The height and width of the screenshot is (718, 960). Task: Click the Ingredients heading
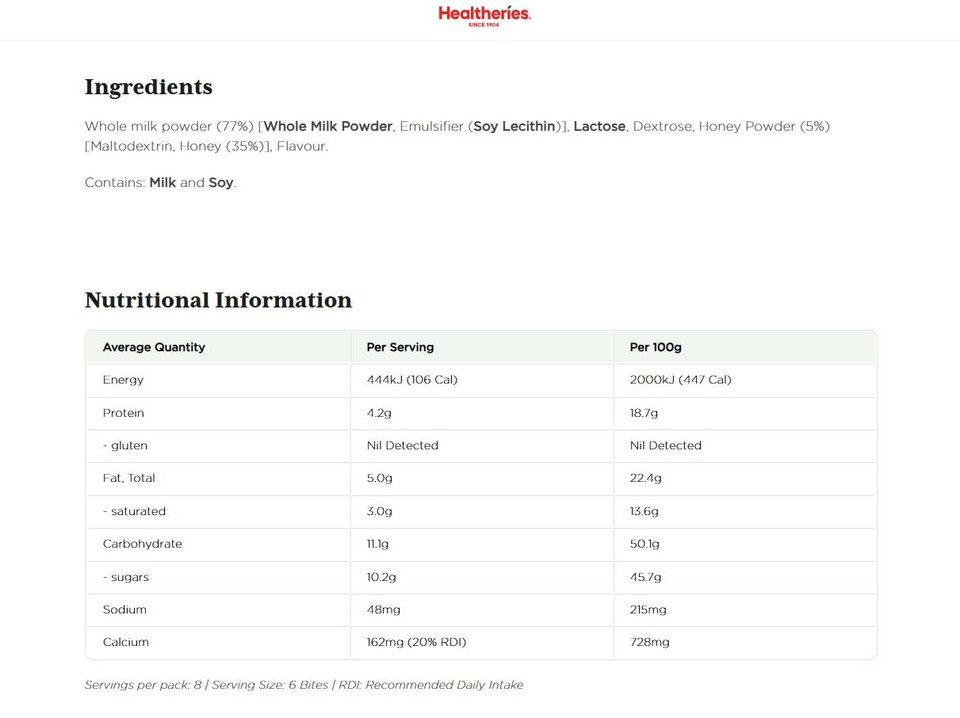[148, 87]
